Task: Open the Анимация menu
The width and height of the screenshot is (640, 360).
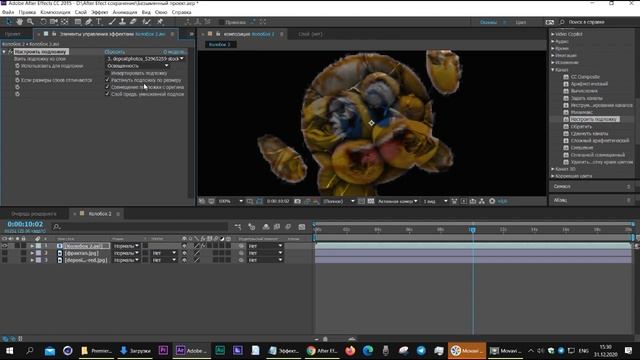Action: pos(125,12)
